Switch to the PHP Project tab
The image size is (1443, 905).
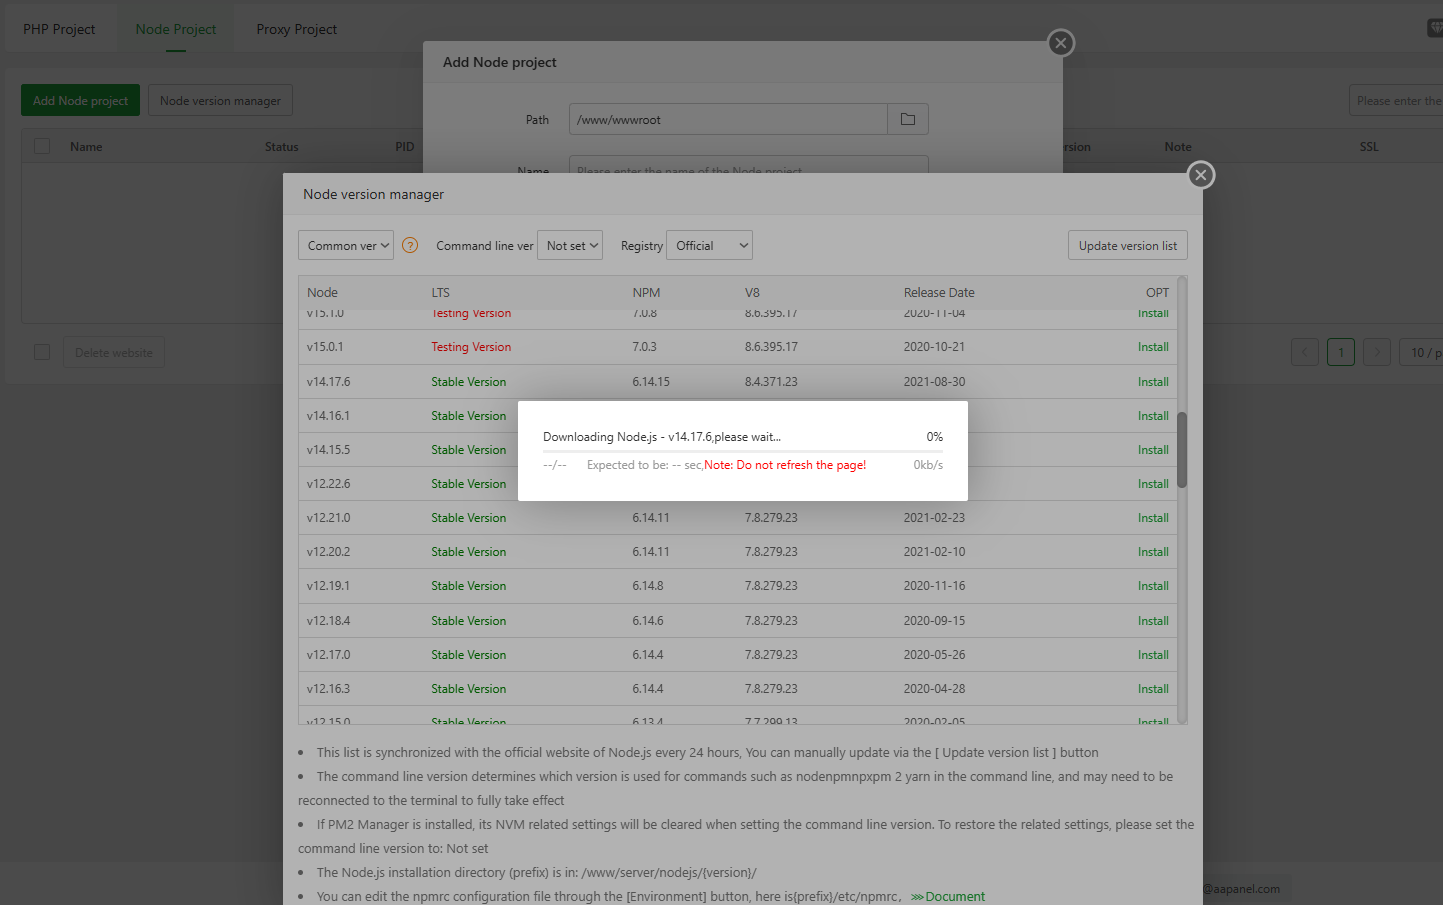[59, 29]
